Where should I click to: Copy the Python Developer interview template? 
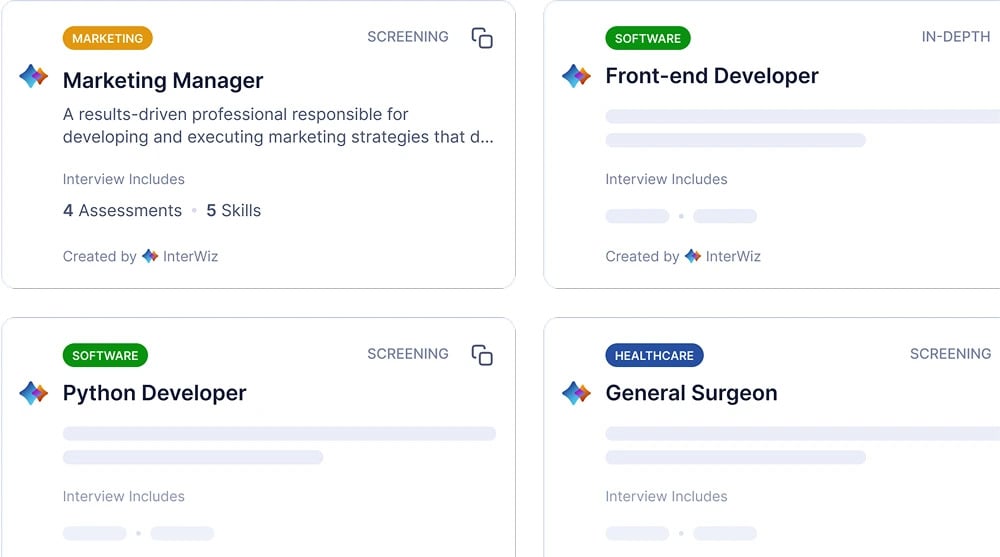pyautogui.click(x=482, y=355)
